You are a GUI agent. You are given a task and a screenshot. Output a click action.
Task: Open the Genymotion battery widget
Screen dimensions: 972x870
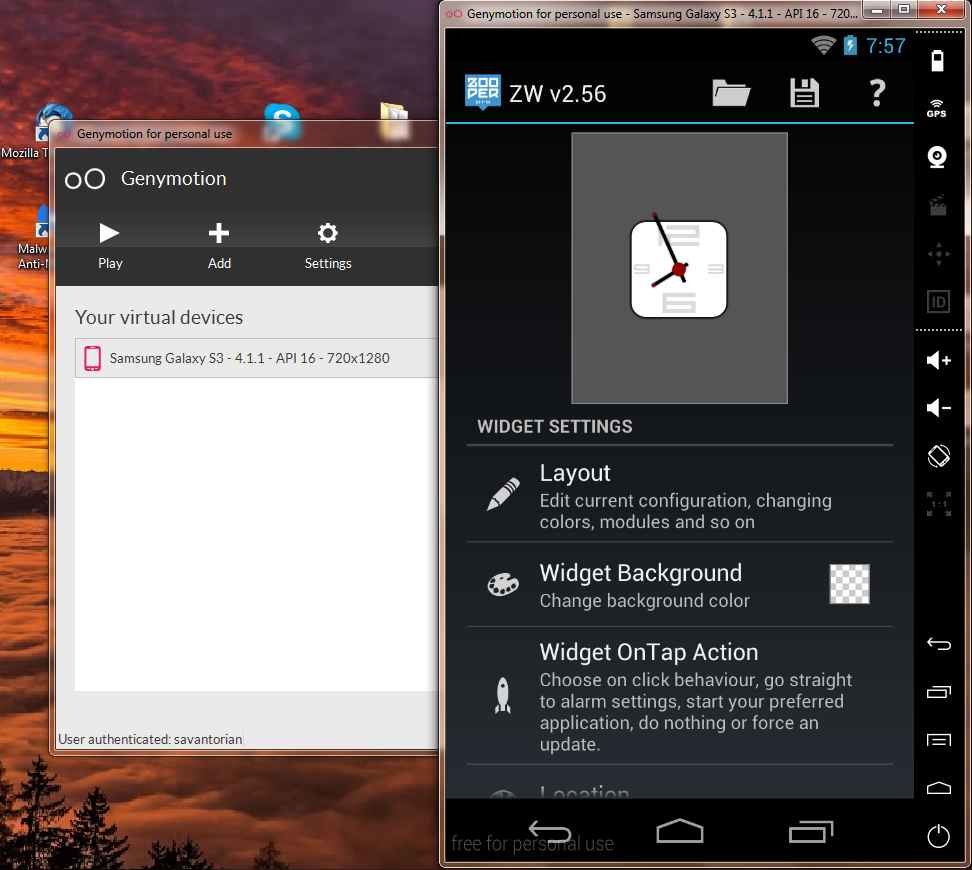[x=937, y=61]
